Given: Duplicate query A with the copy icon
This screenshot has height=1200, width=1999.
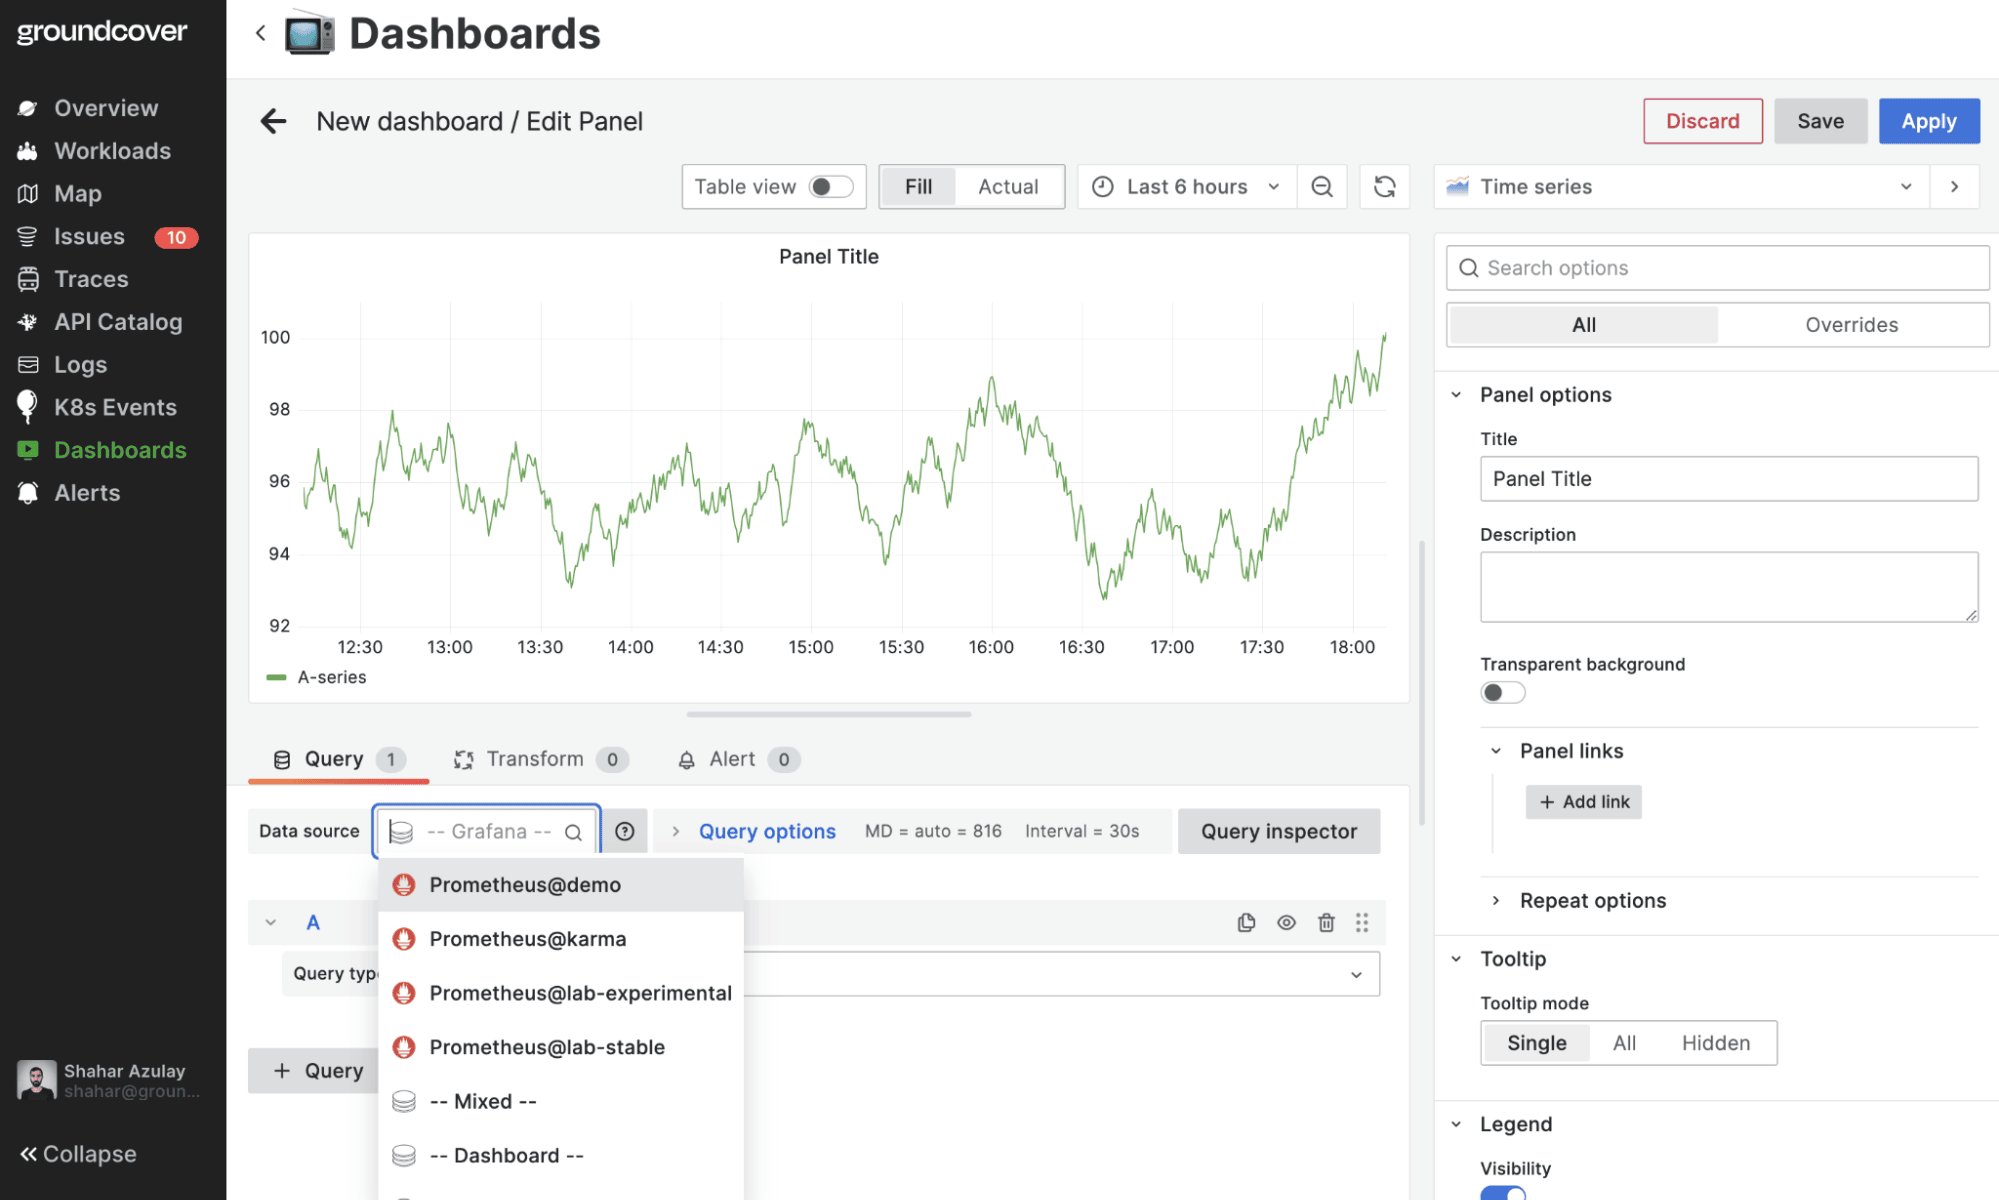Looking at the screenshot, I should 1246,922.
